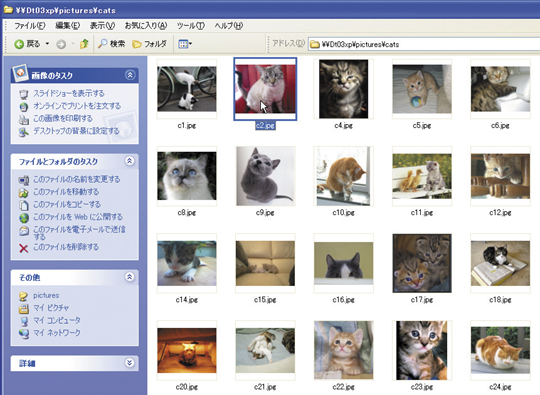Image resolution: width=540 pixels, height=395 pixels.
Task: Click the email envelope icon
Action: pyautogui.click(x=23, y=231)
